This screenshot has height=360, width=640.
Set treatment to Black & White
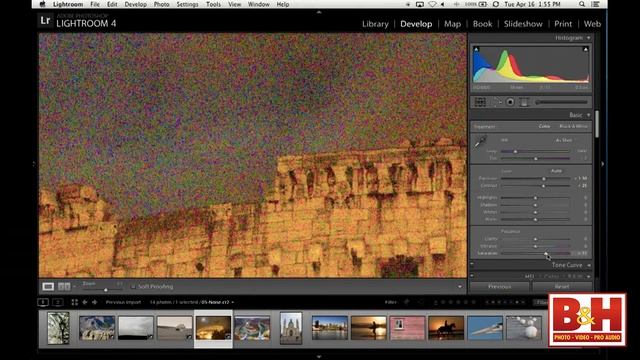pos(573,127)
